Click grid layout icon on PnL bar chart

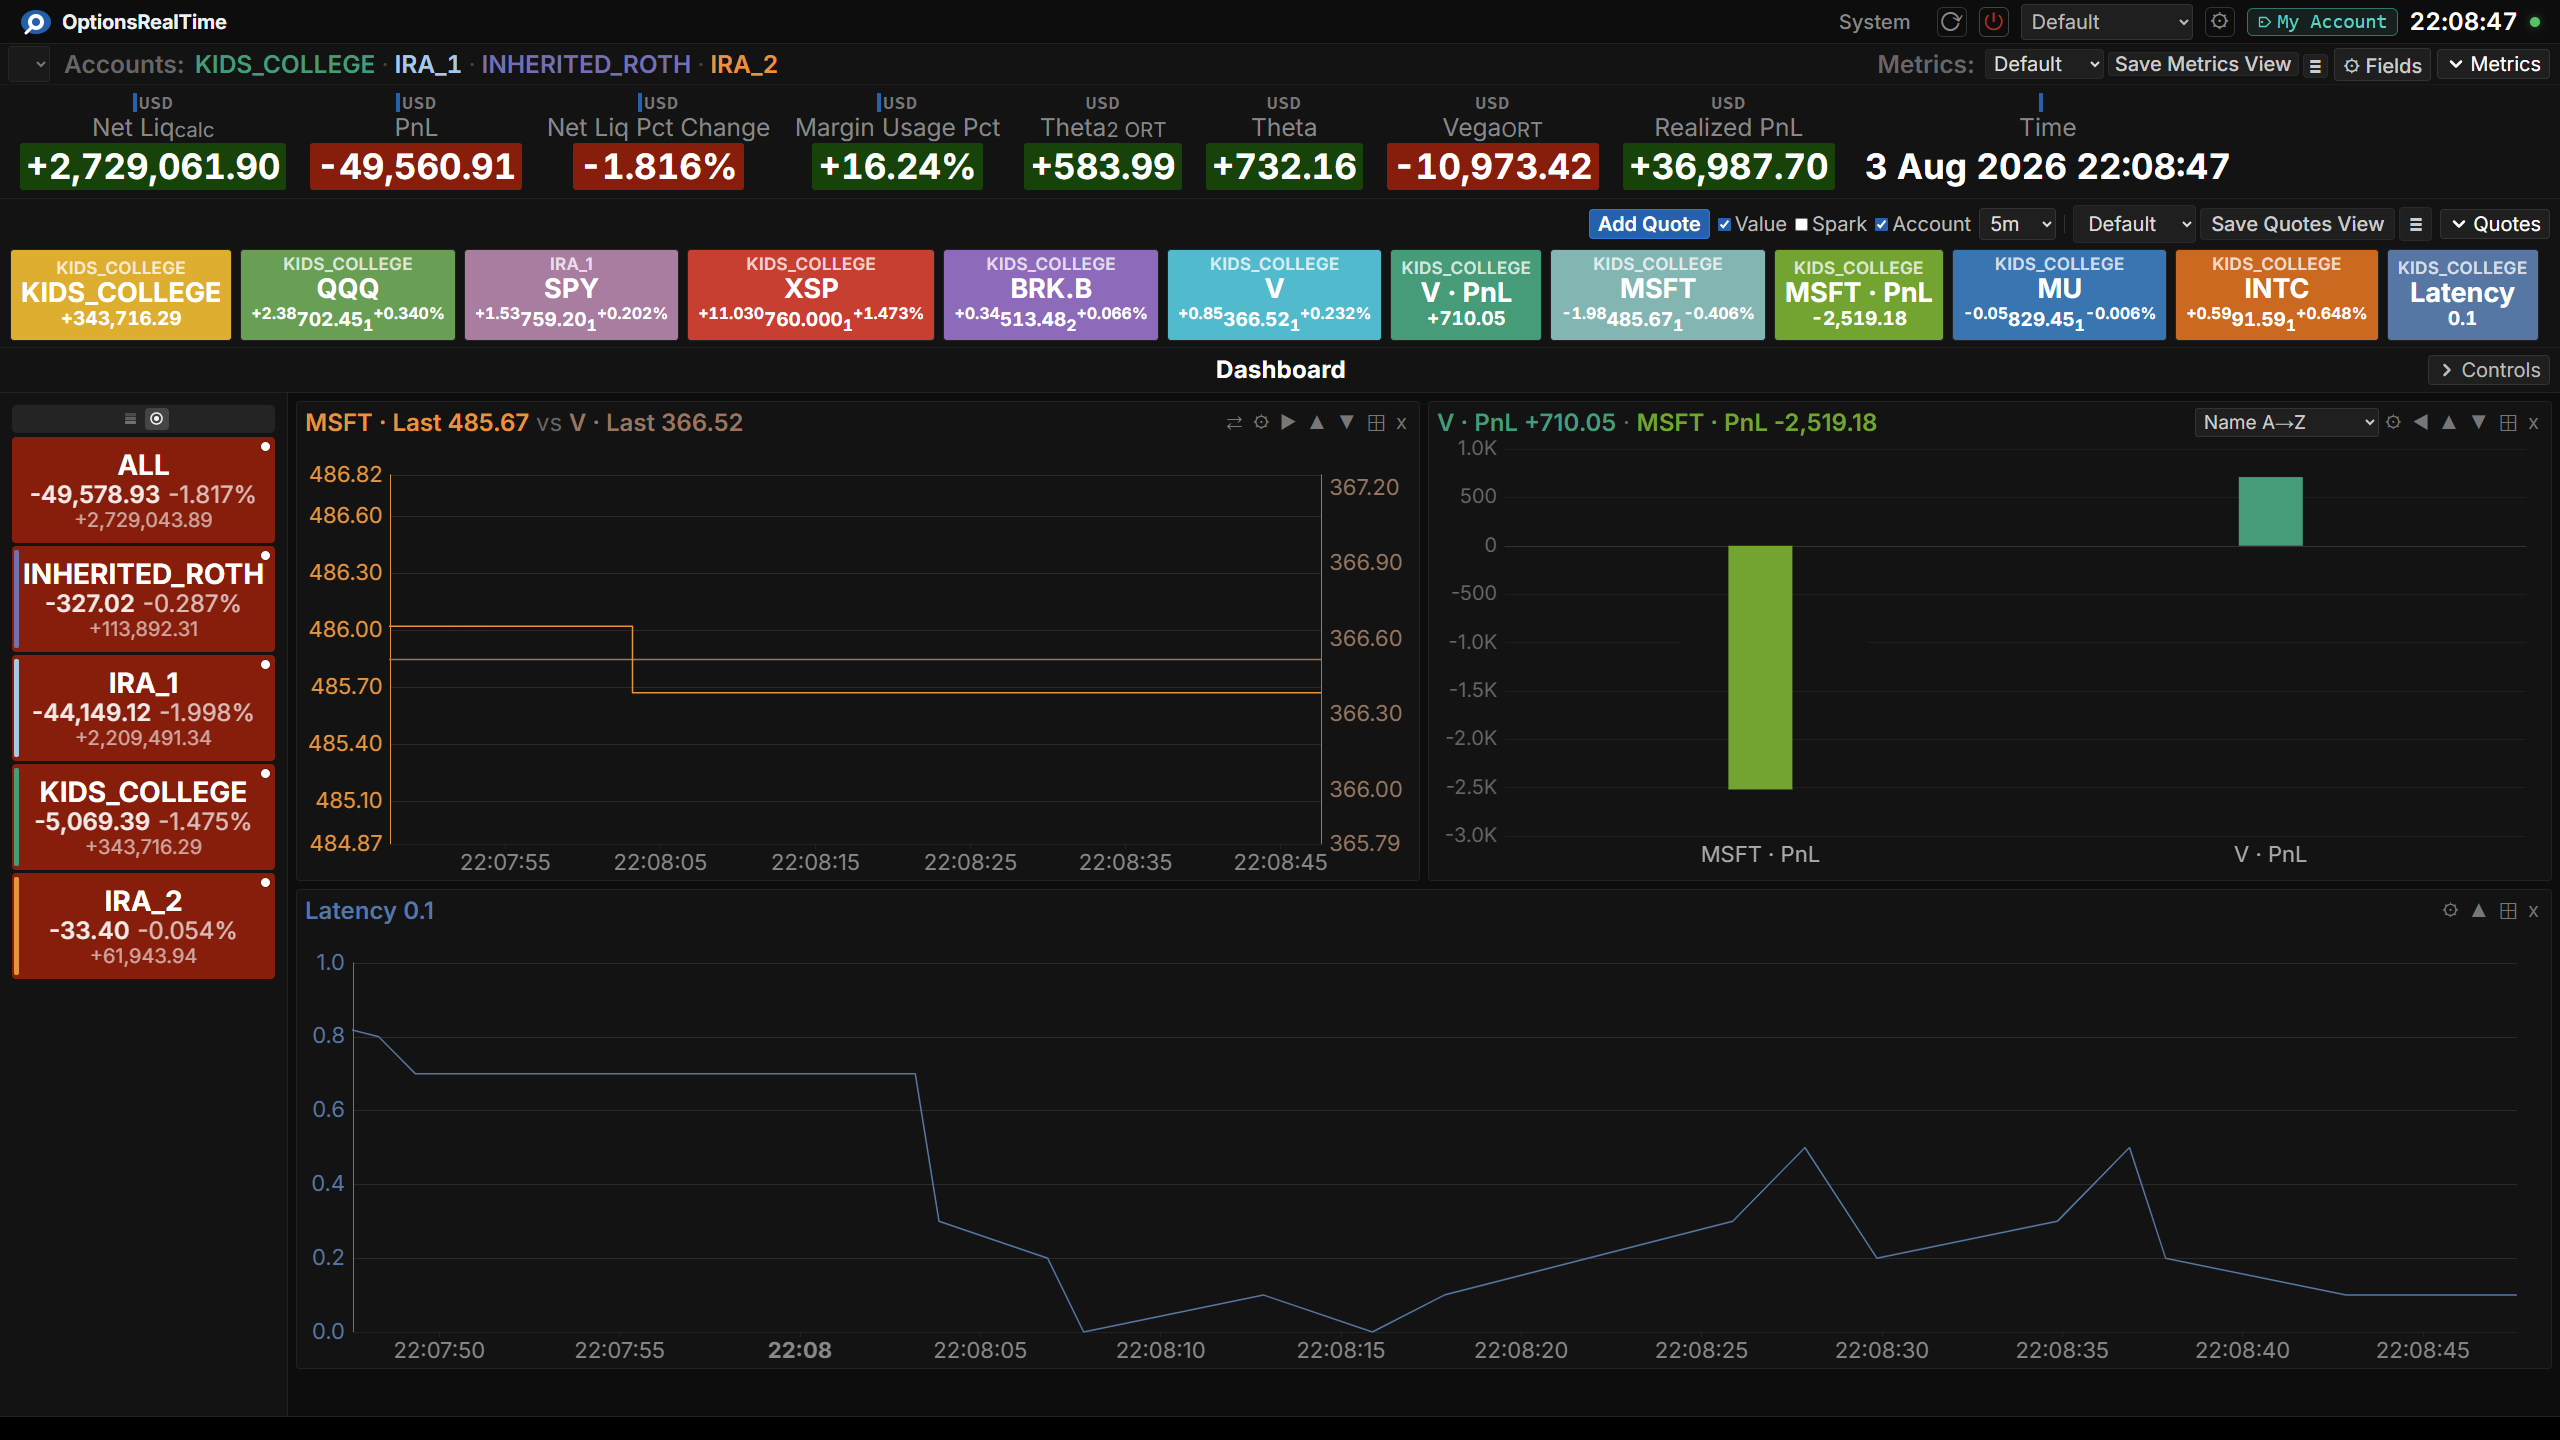(x=2508, y=423)
